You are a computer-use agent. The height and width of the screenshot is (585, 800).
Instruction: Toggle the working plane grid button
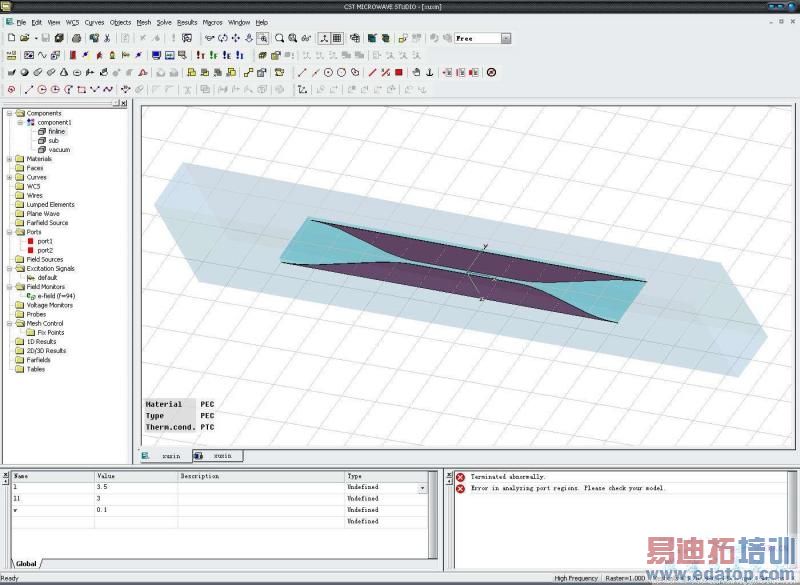click(x=337, y=38)
